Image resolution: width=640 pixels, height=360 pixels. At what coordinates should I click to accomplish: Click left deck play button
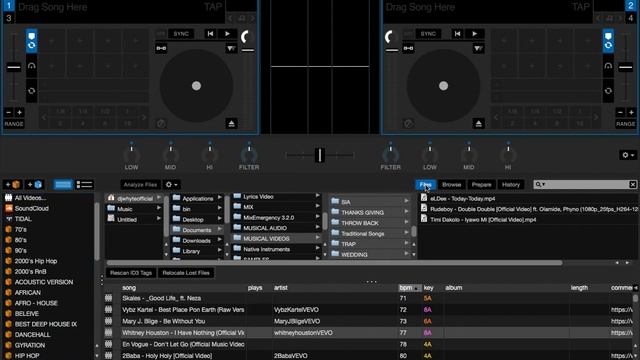tap(227, 34)
